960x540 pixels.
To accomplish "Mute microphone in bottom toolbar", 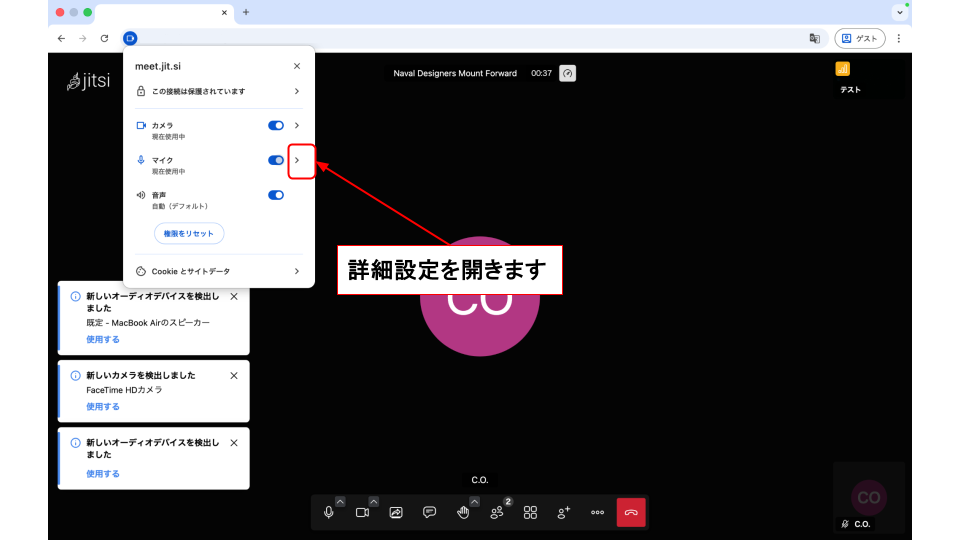I will click(328, 512).
